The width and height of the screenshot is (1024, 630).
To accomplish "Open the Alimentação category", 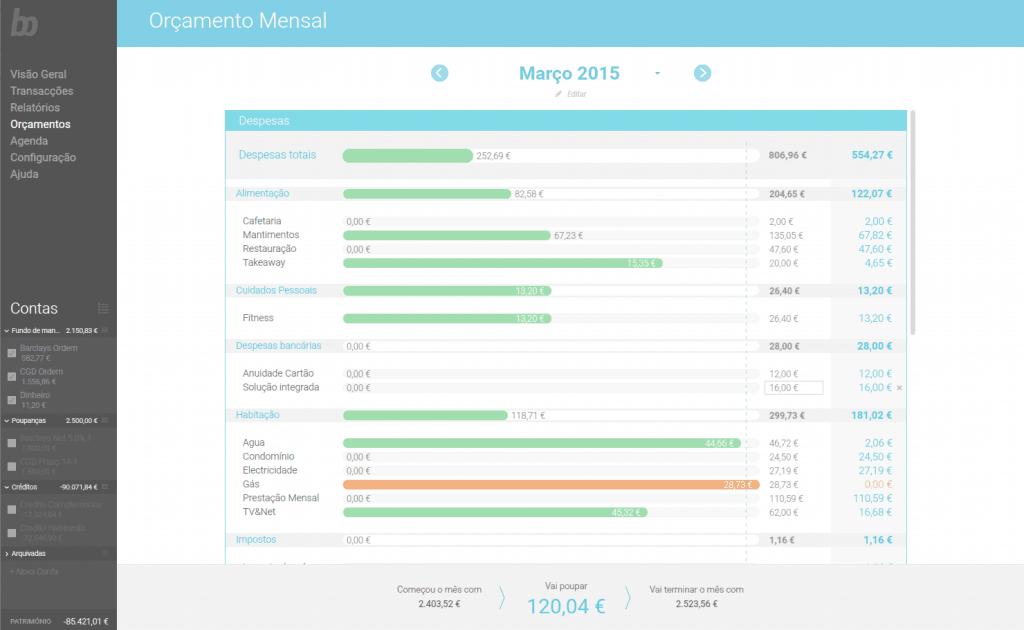I will pos(262,193).
